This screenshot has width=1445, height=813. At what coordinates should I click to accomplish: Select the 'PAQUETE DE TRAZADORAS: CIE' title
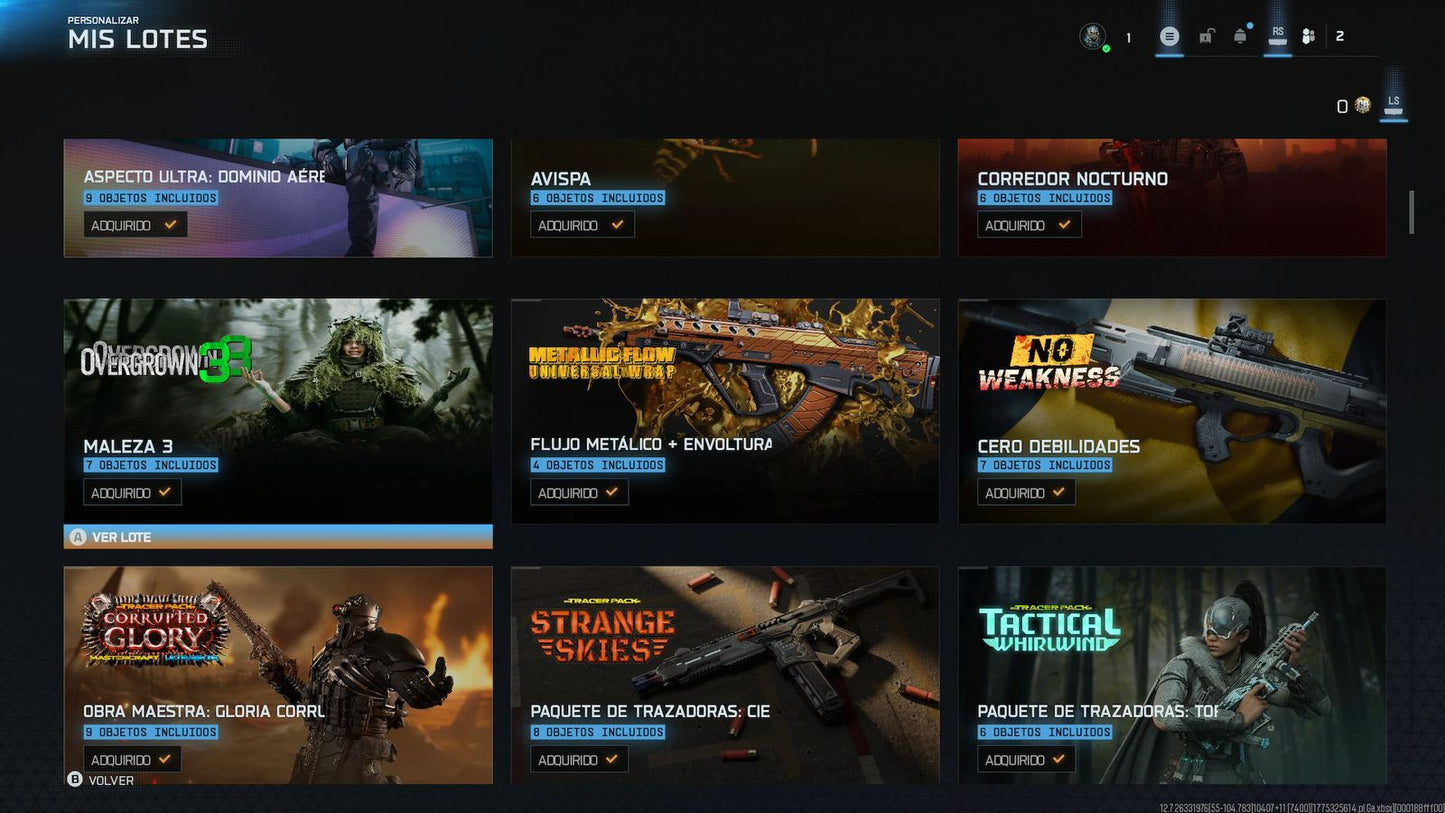tap(650, 712)
